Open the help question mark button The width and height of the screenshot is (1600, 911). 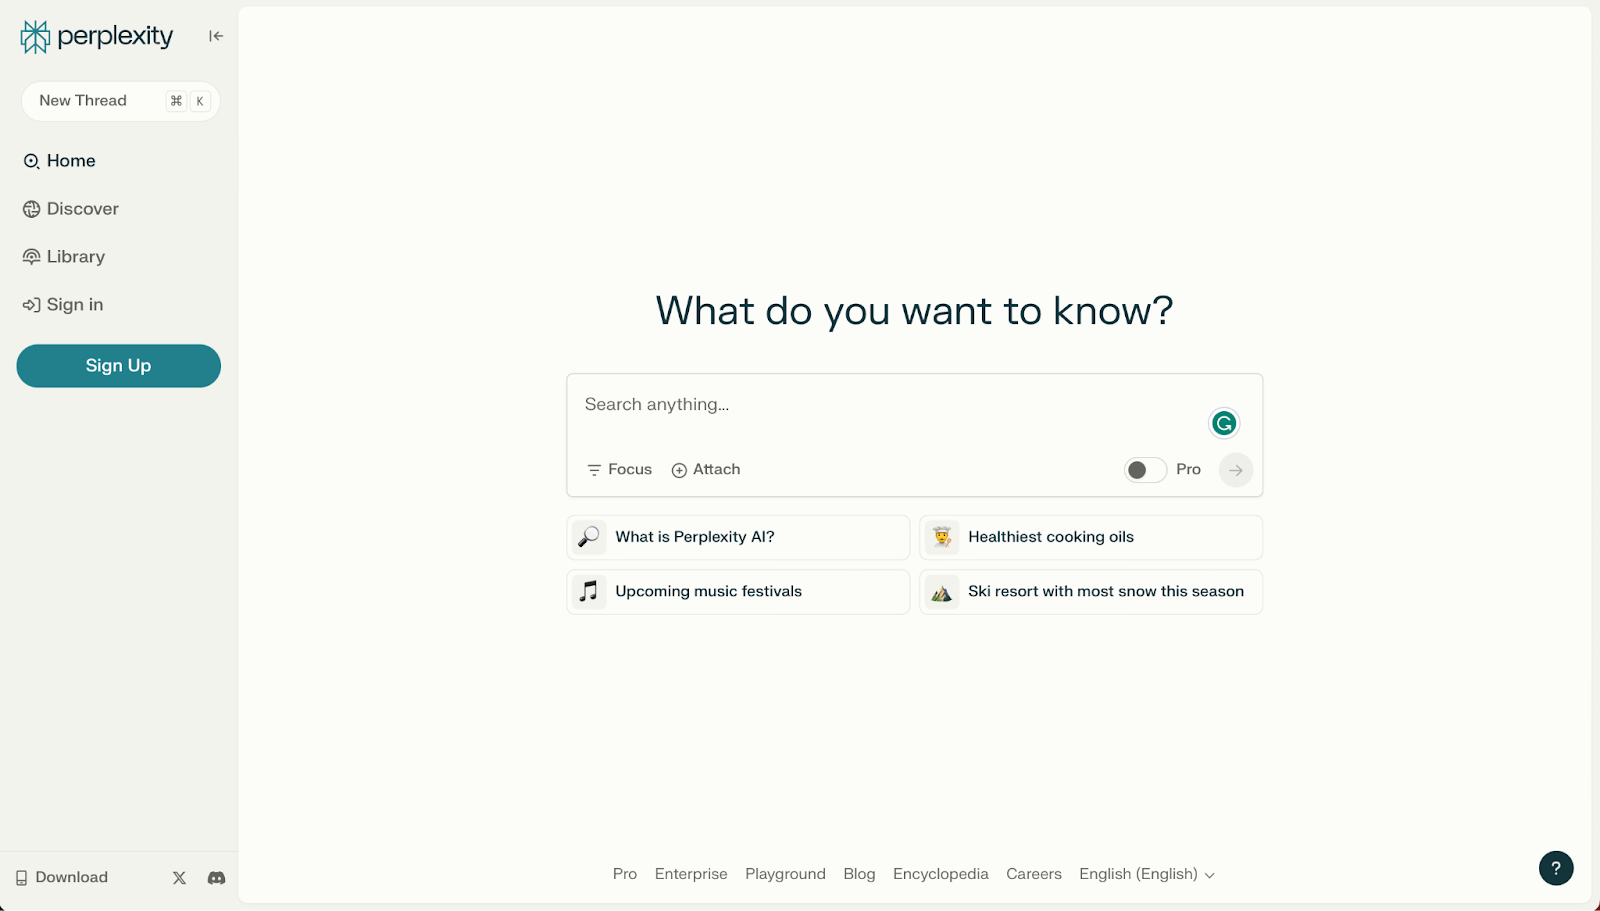[x=1556, y=868]
